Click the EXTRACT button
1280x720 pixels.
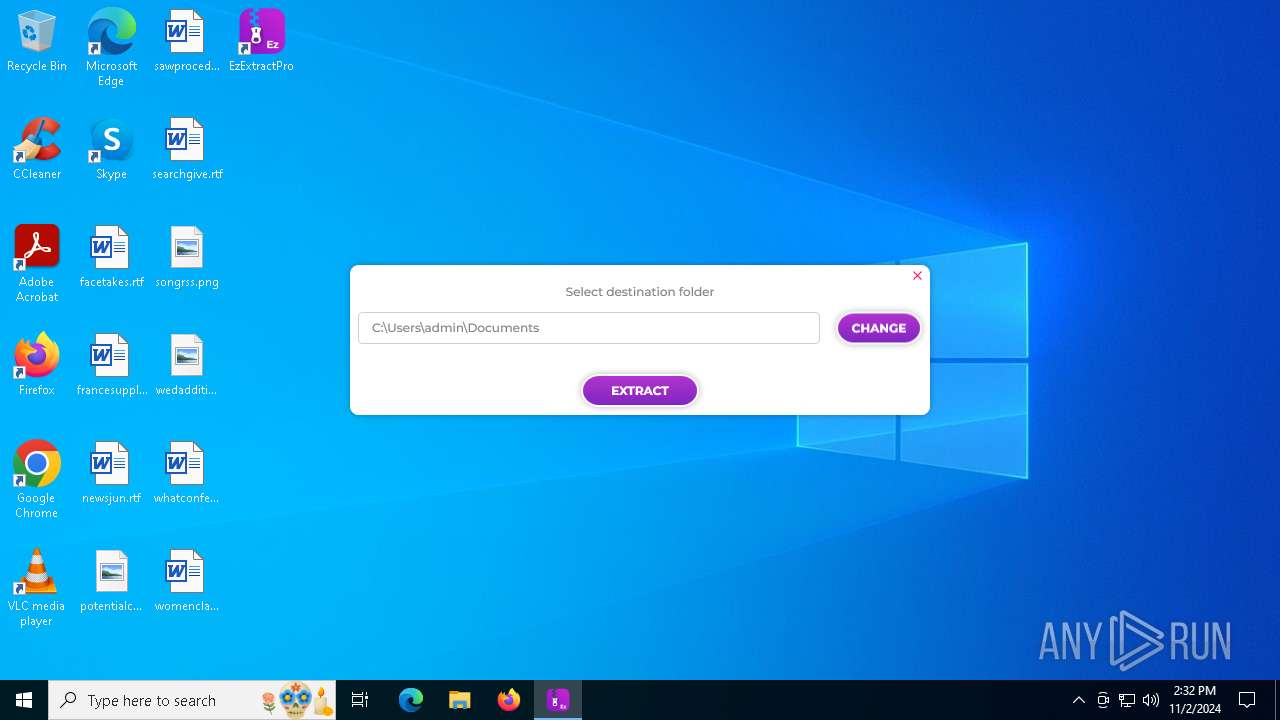(640, 391)
